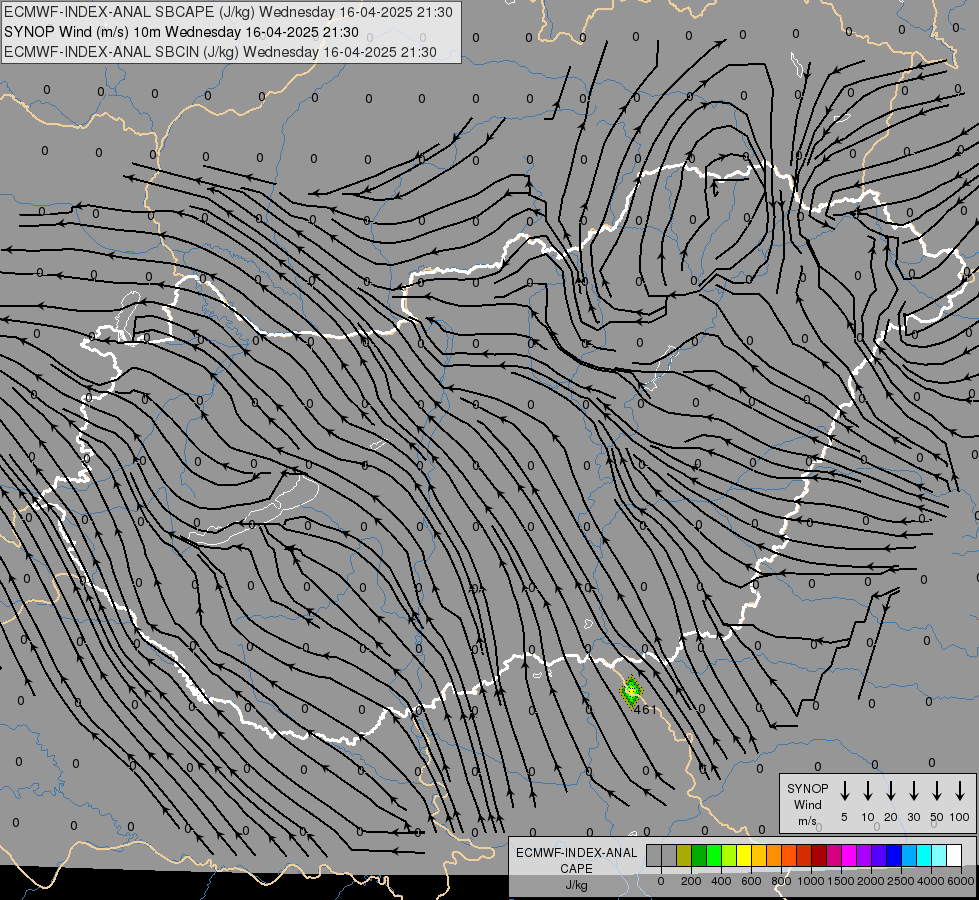The width and height of the screenshot is (979, 900).
Task: Select the pale cyan swatch after 4000
Action: click(x=939, y=856)
